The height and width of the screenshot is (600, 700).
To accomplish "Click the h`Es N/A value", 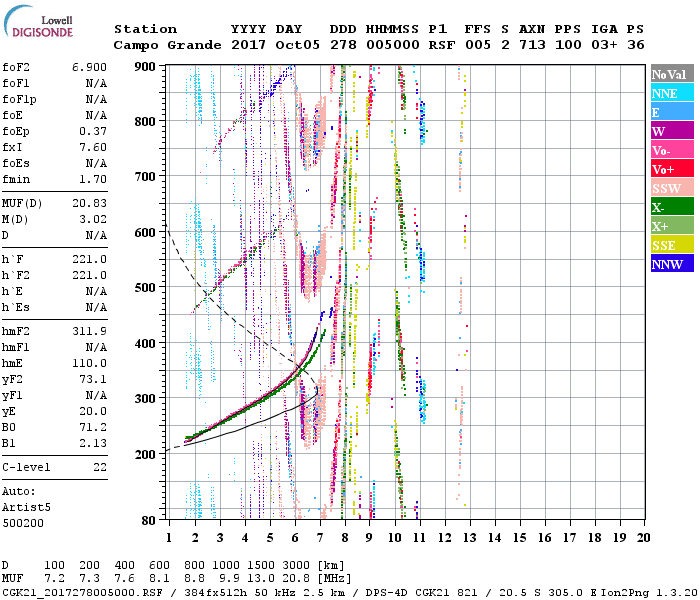I will pyautogui.click(x=96, y=308).
